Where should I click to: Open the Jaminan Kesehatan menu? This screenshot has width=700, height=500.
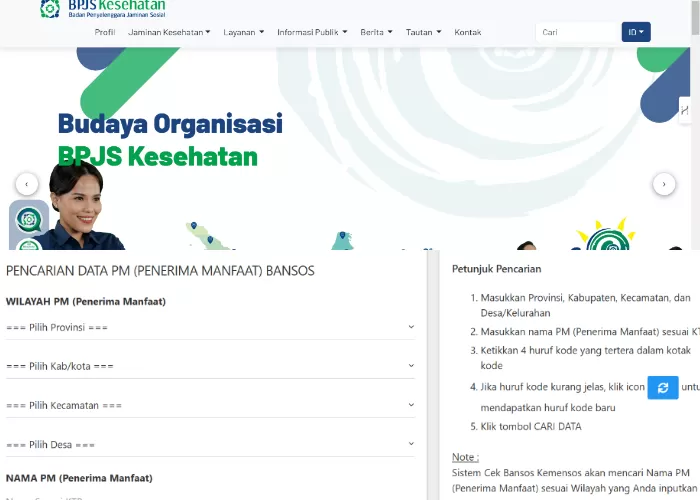(169, 32)
